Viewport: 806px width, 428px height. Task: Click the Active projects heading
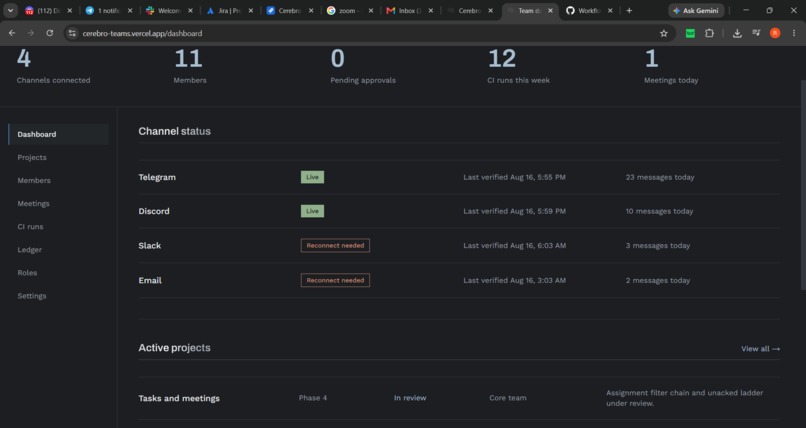pos(174,348)
